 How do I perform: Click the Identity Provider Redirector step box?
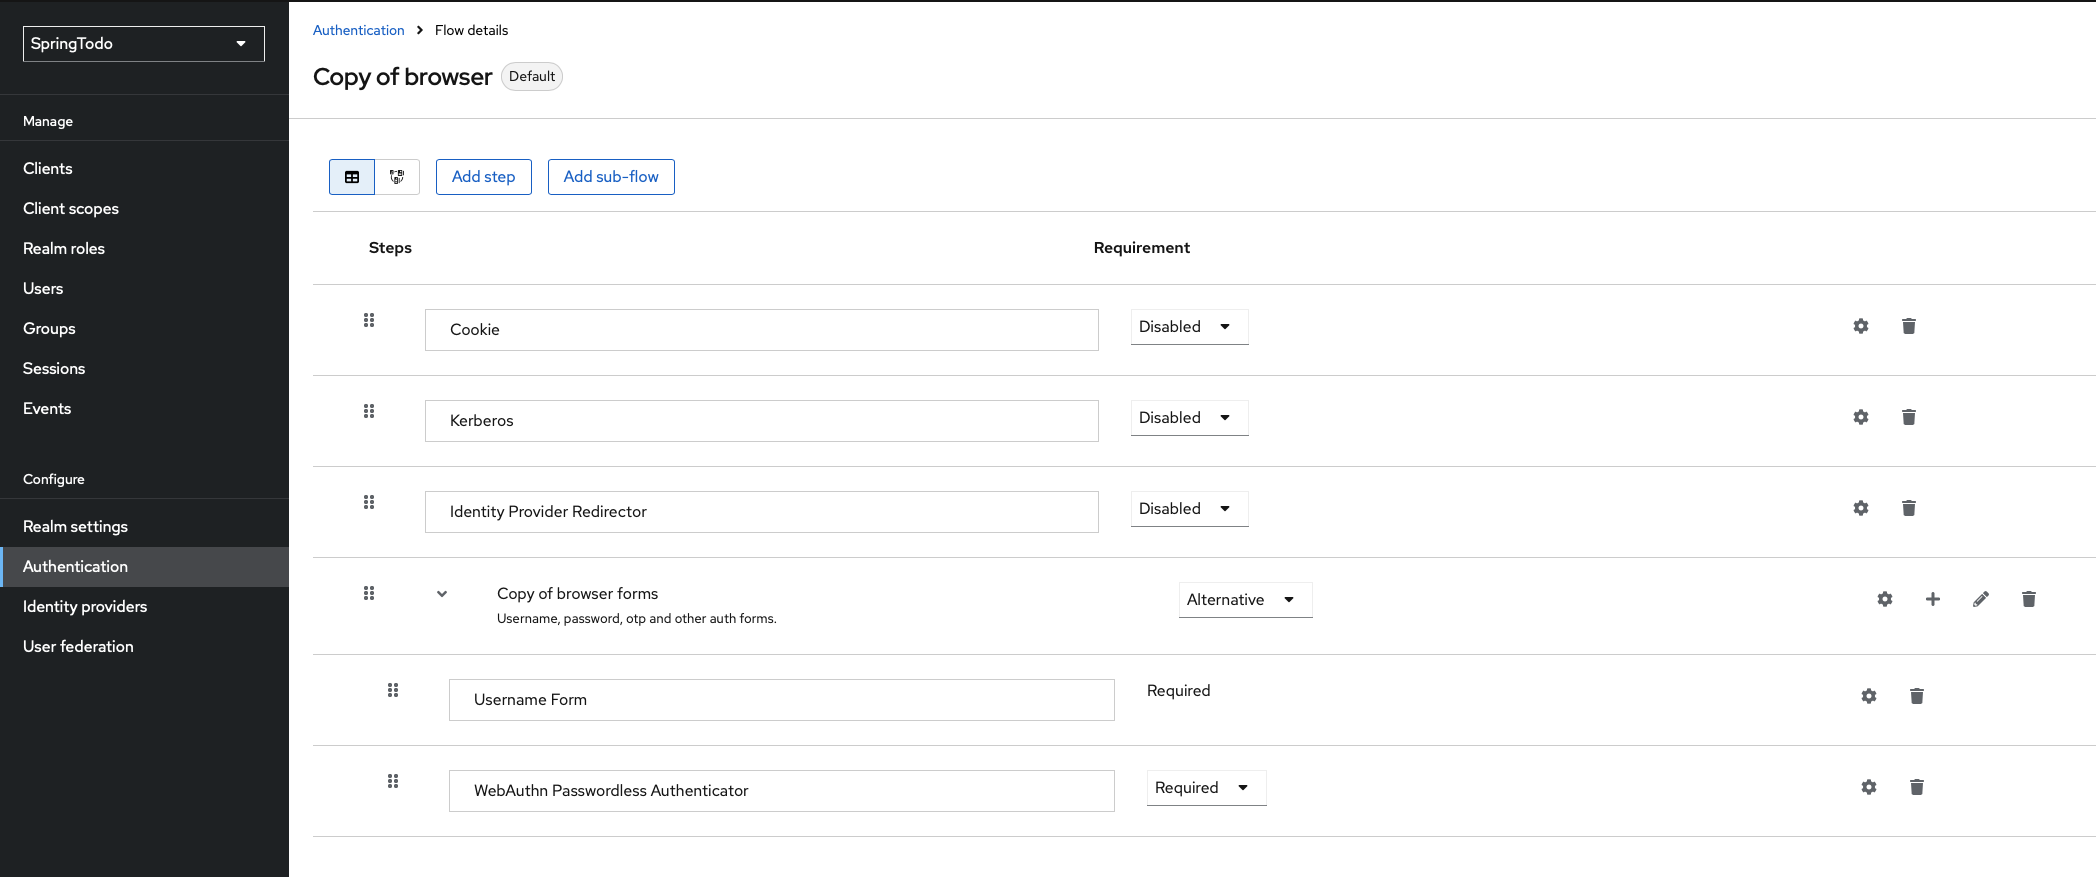click(x=762, y=512)
